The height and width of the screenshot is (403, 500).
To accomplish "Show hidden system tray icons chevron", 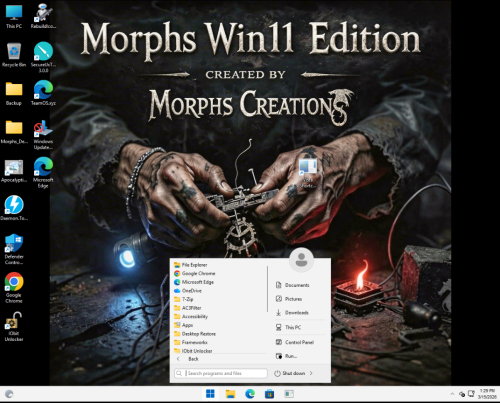I will click(452, 394).
